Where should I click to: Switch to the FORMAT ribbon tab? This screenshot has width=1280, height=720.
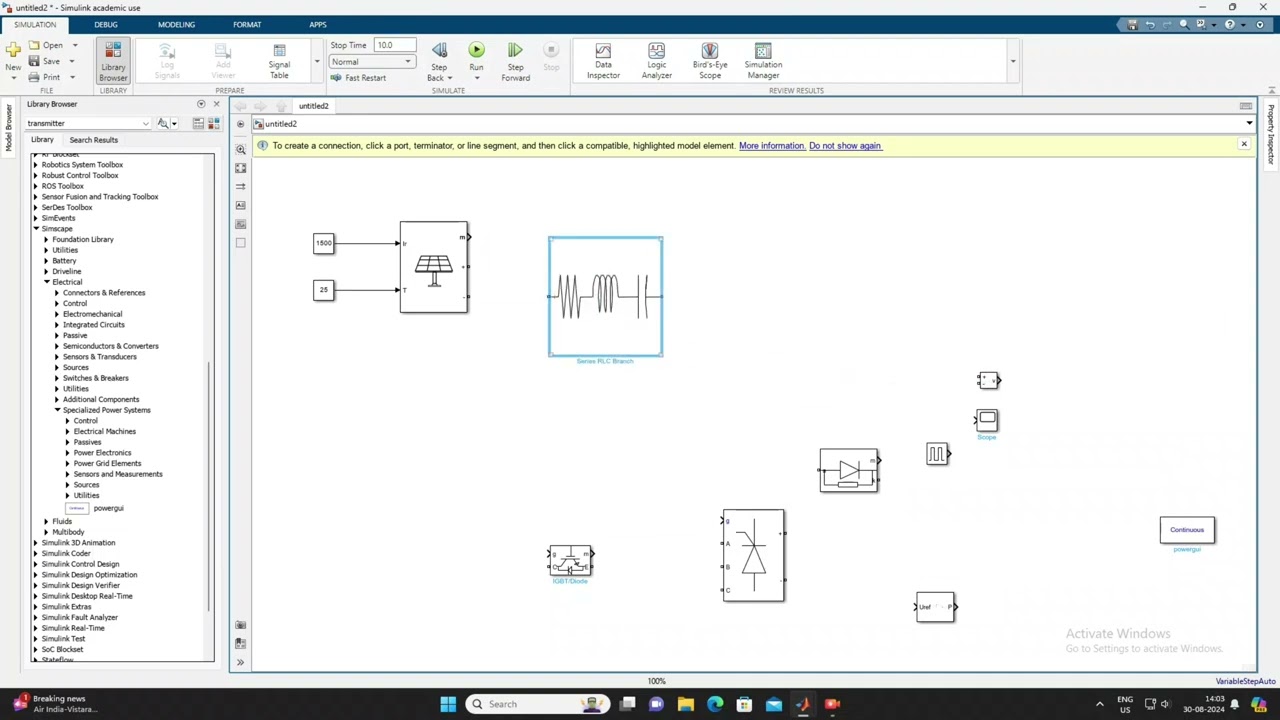pyautogui.click(x=247, y=24)
